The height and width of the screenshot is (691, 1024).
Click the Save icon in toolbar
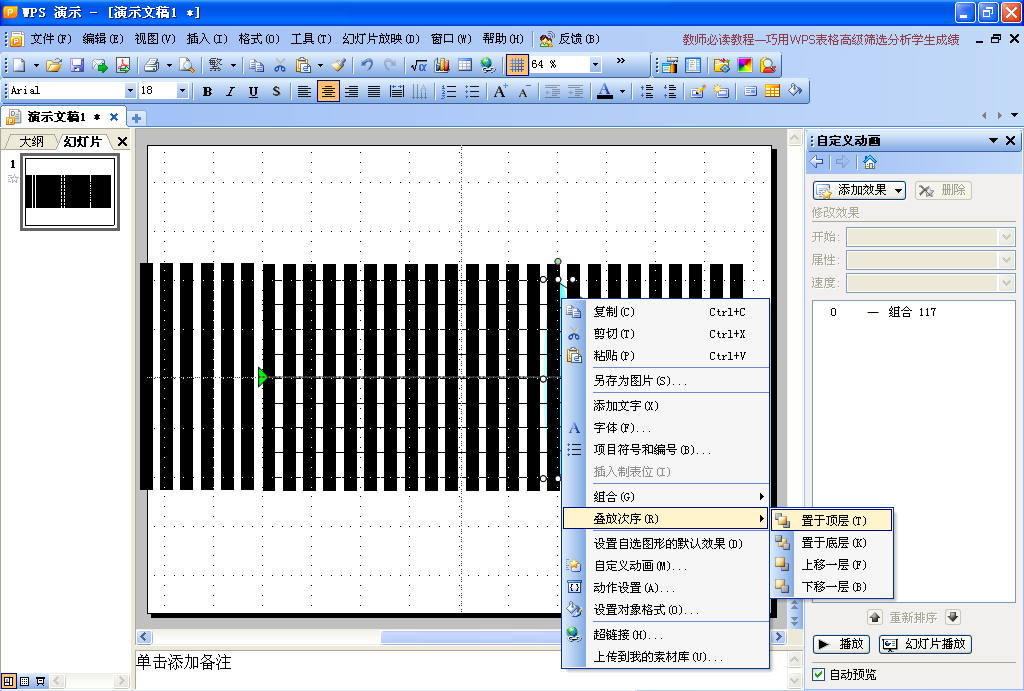tap(77, 65)
